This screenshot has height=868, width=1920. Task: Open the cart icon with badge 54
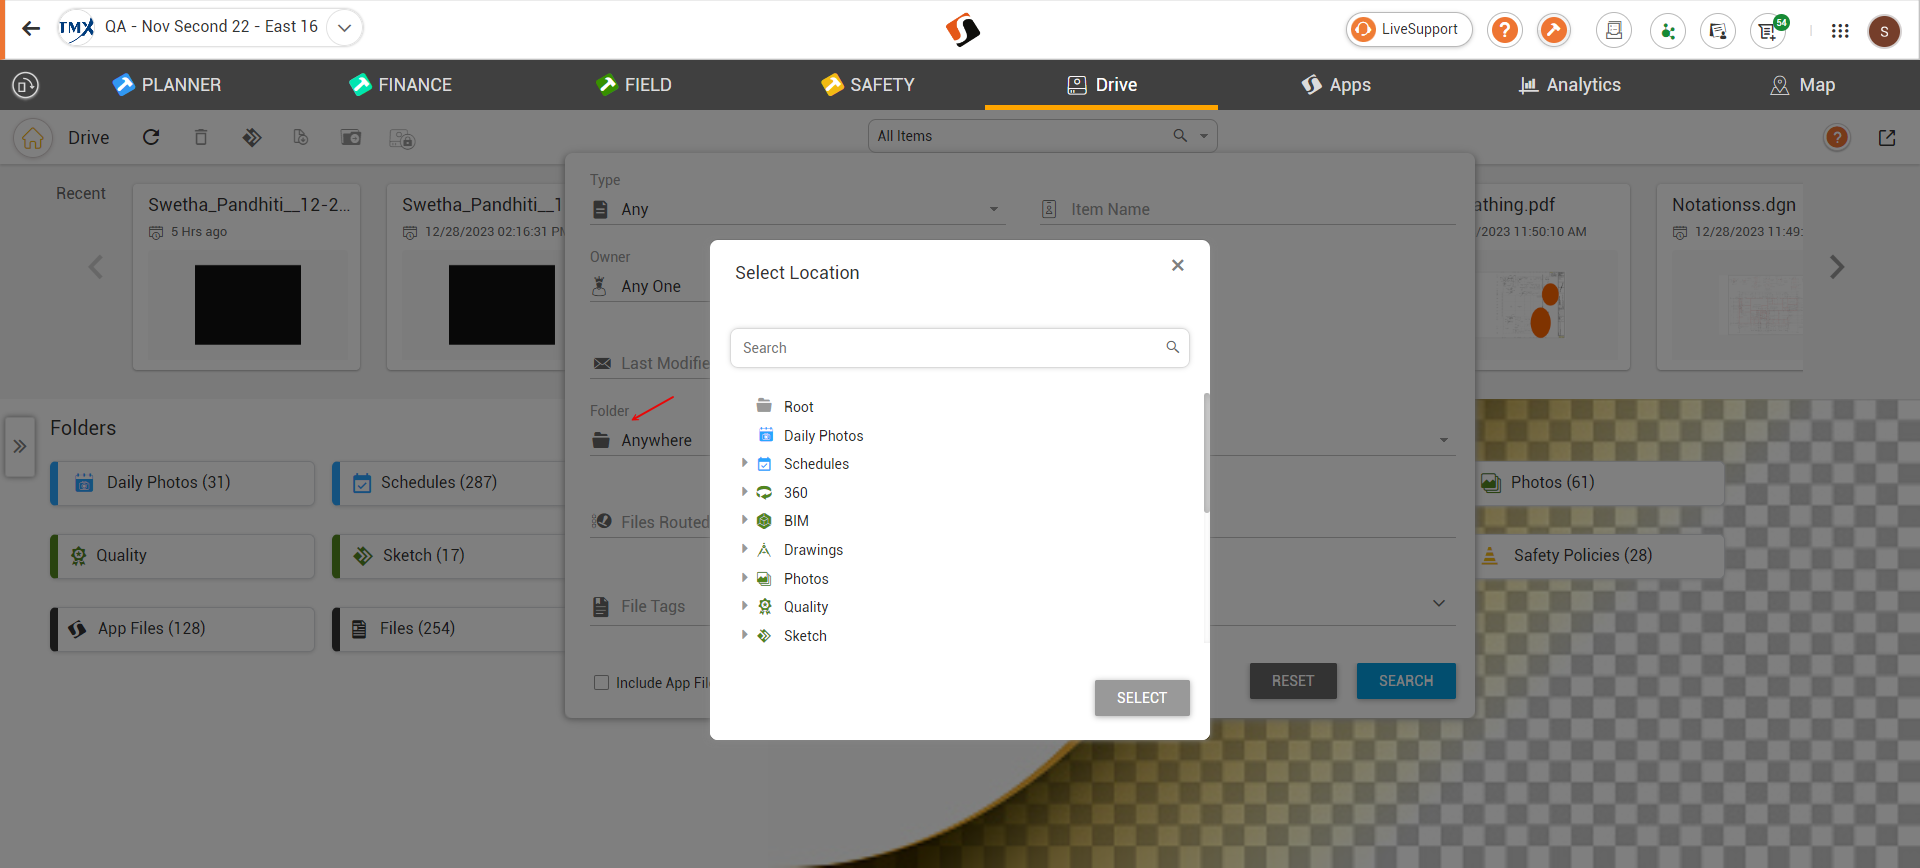coord(1769,30)
